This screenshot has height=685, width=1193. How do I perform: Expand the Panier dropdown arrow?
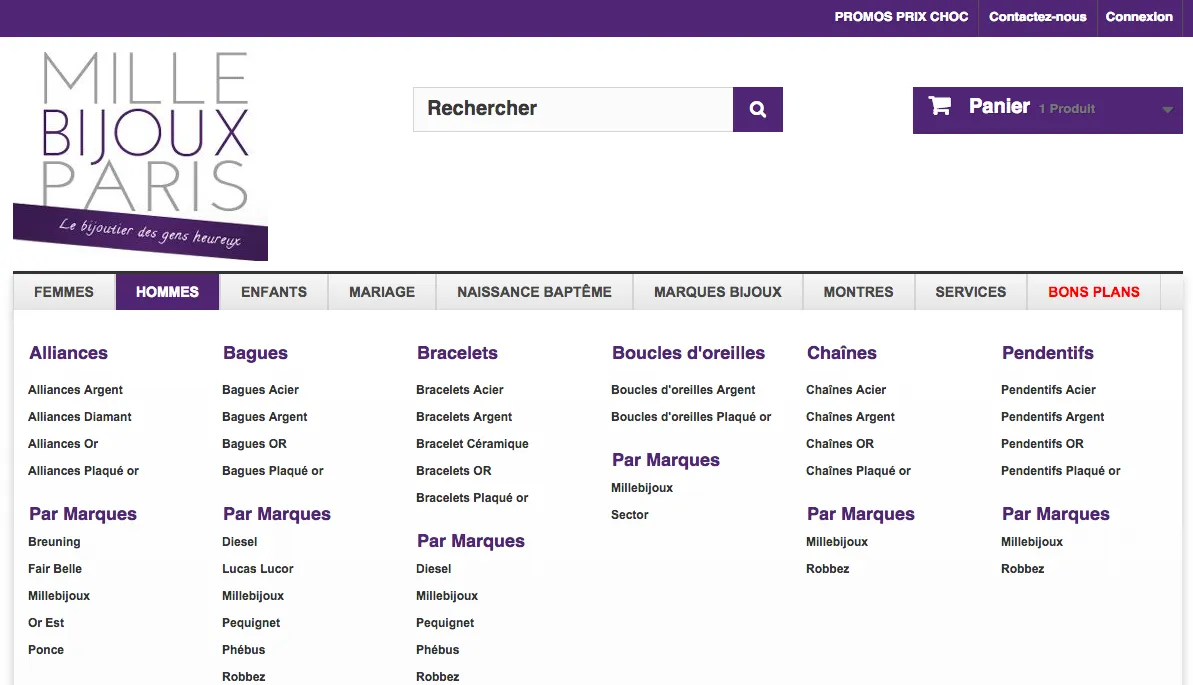(x=1167, y=110)
